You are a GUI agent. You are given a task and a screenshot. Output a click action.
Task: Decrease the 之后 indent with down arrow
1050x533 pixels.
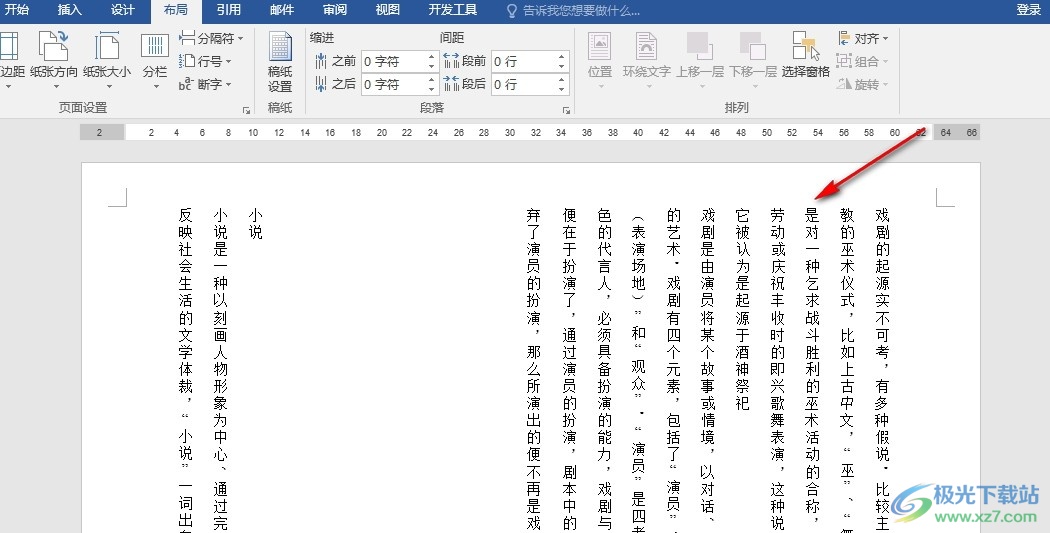click(432, 89)
